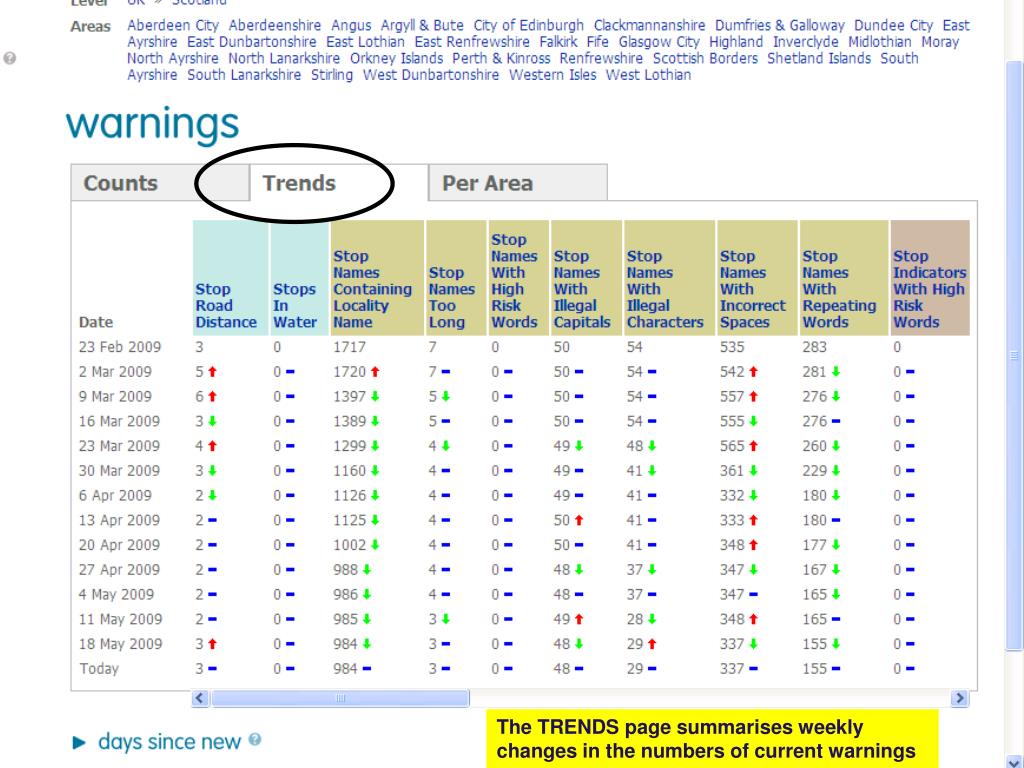Open the West Dunbartonshire link
Image resolution: width=1024 pixels, height=768 pixels.
pos(431,75)
